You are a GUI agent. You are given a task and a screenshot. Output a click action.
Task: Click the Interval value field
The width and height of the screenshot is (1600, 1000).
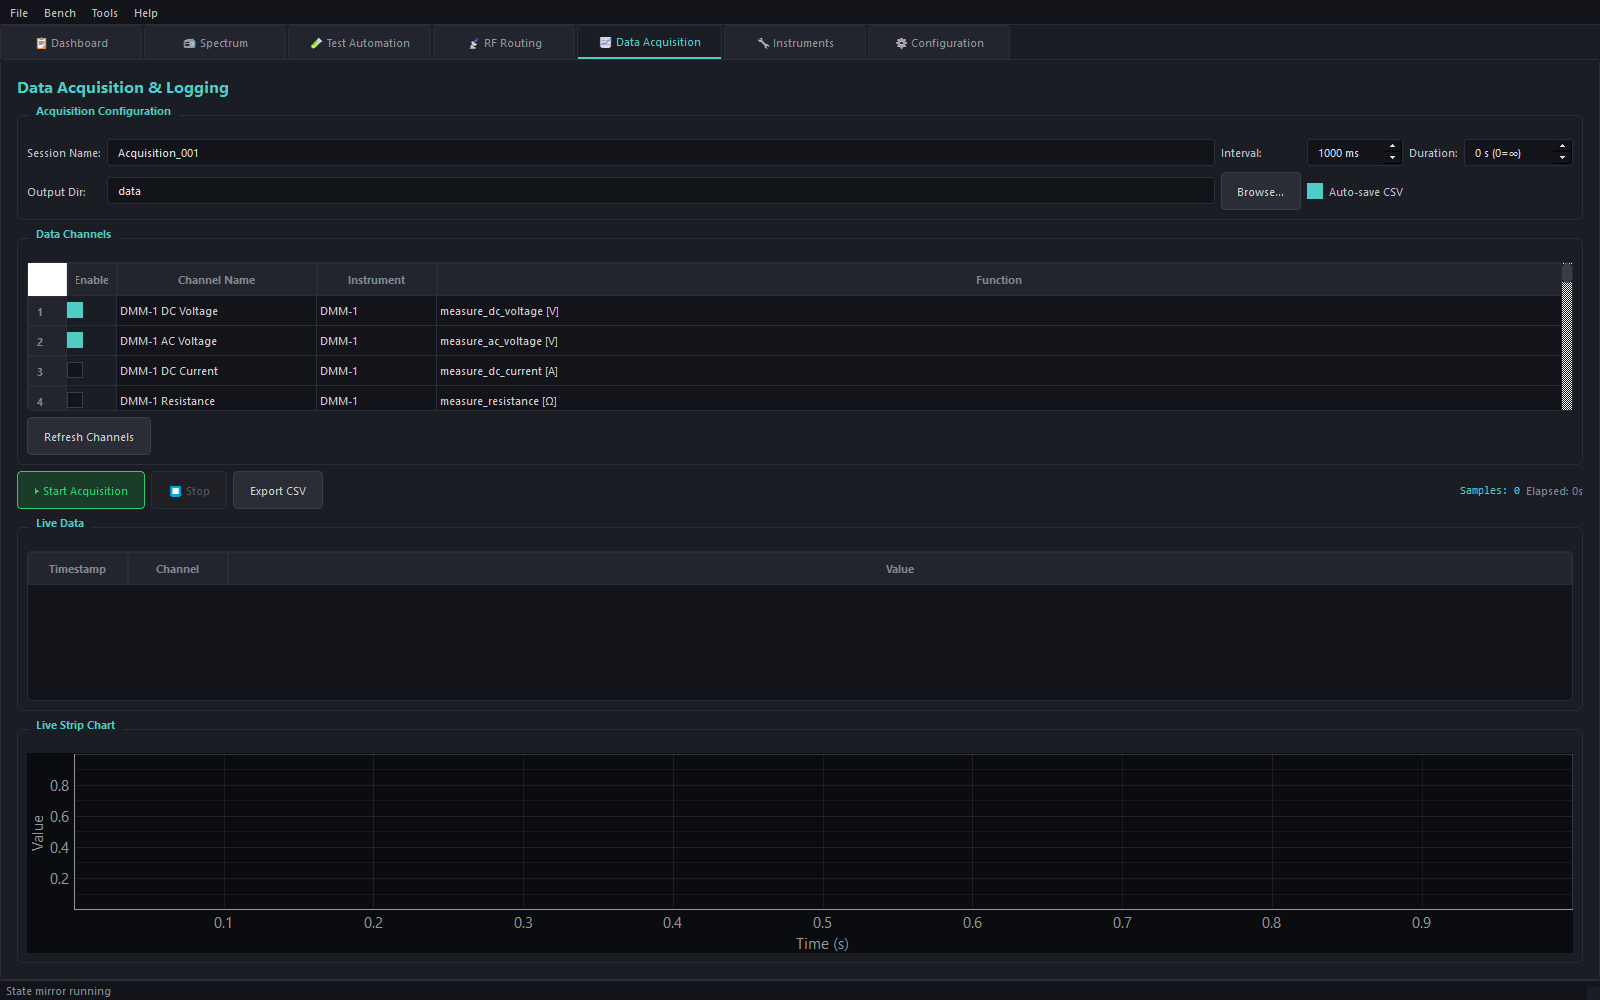tap(1346, 153)
